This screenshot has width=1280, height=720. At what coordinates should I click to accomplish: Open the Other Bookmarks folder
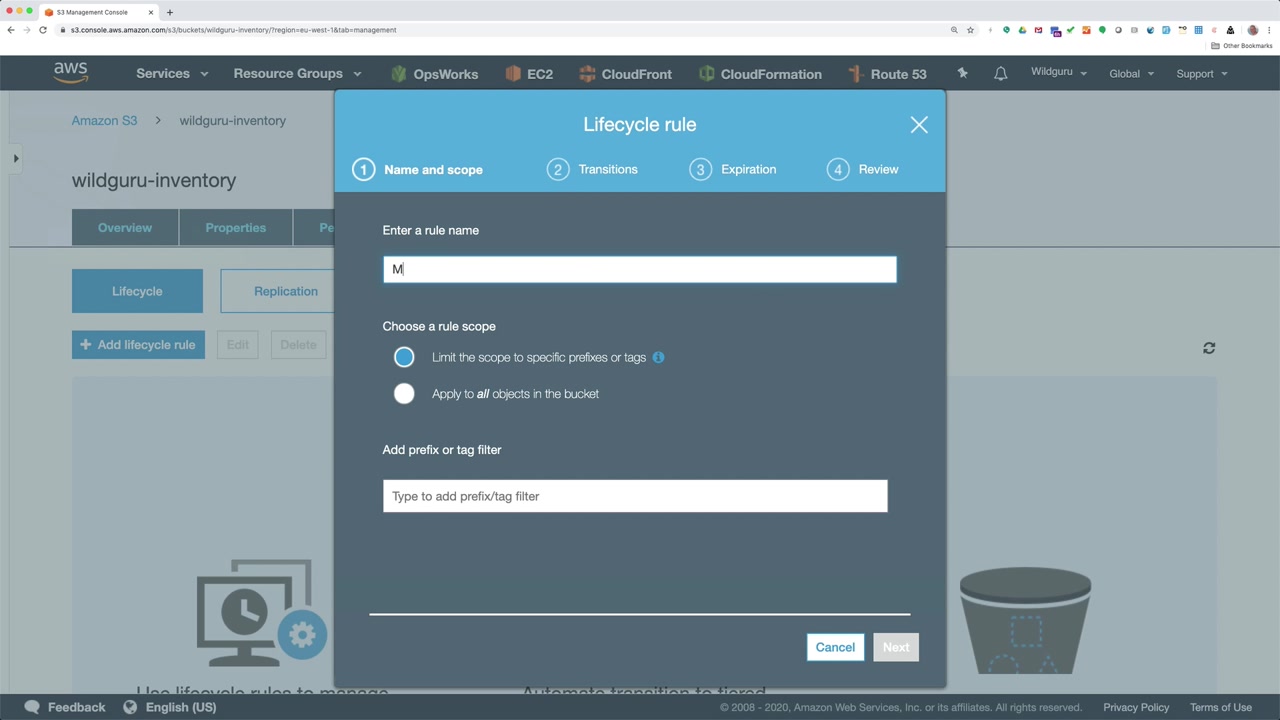(x=1242, y=46)
